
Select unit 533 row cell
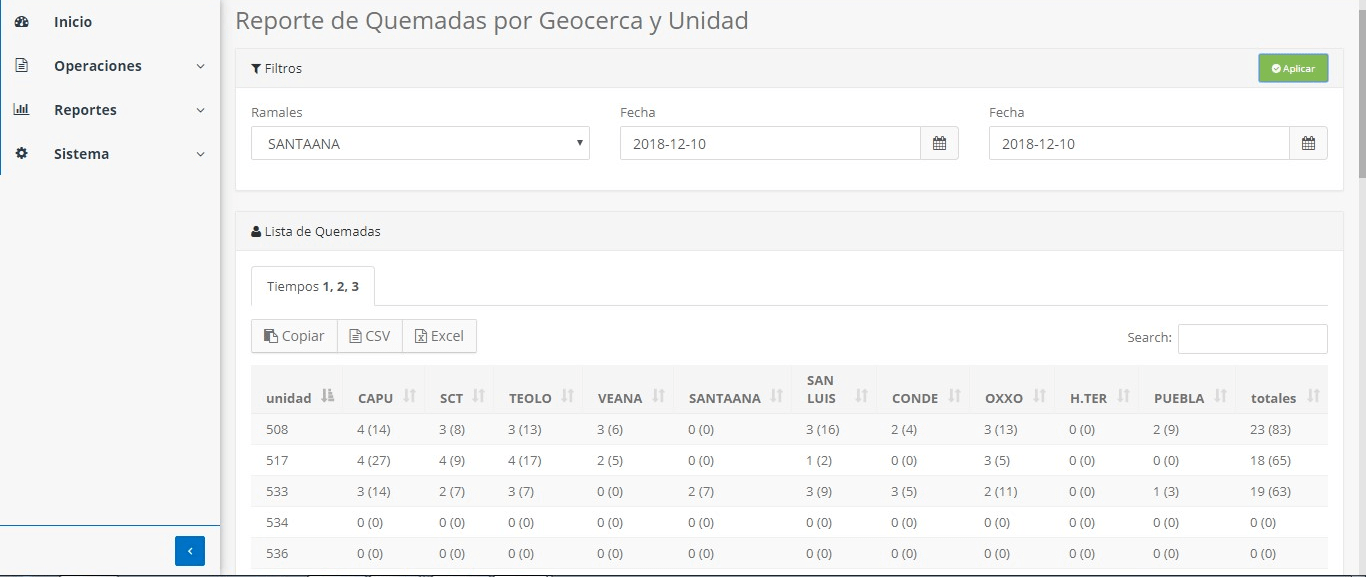coord(277,492)
